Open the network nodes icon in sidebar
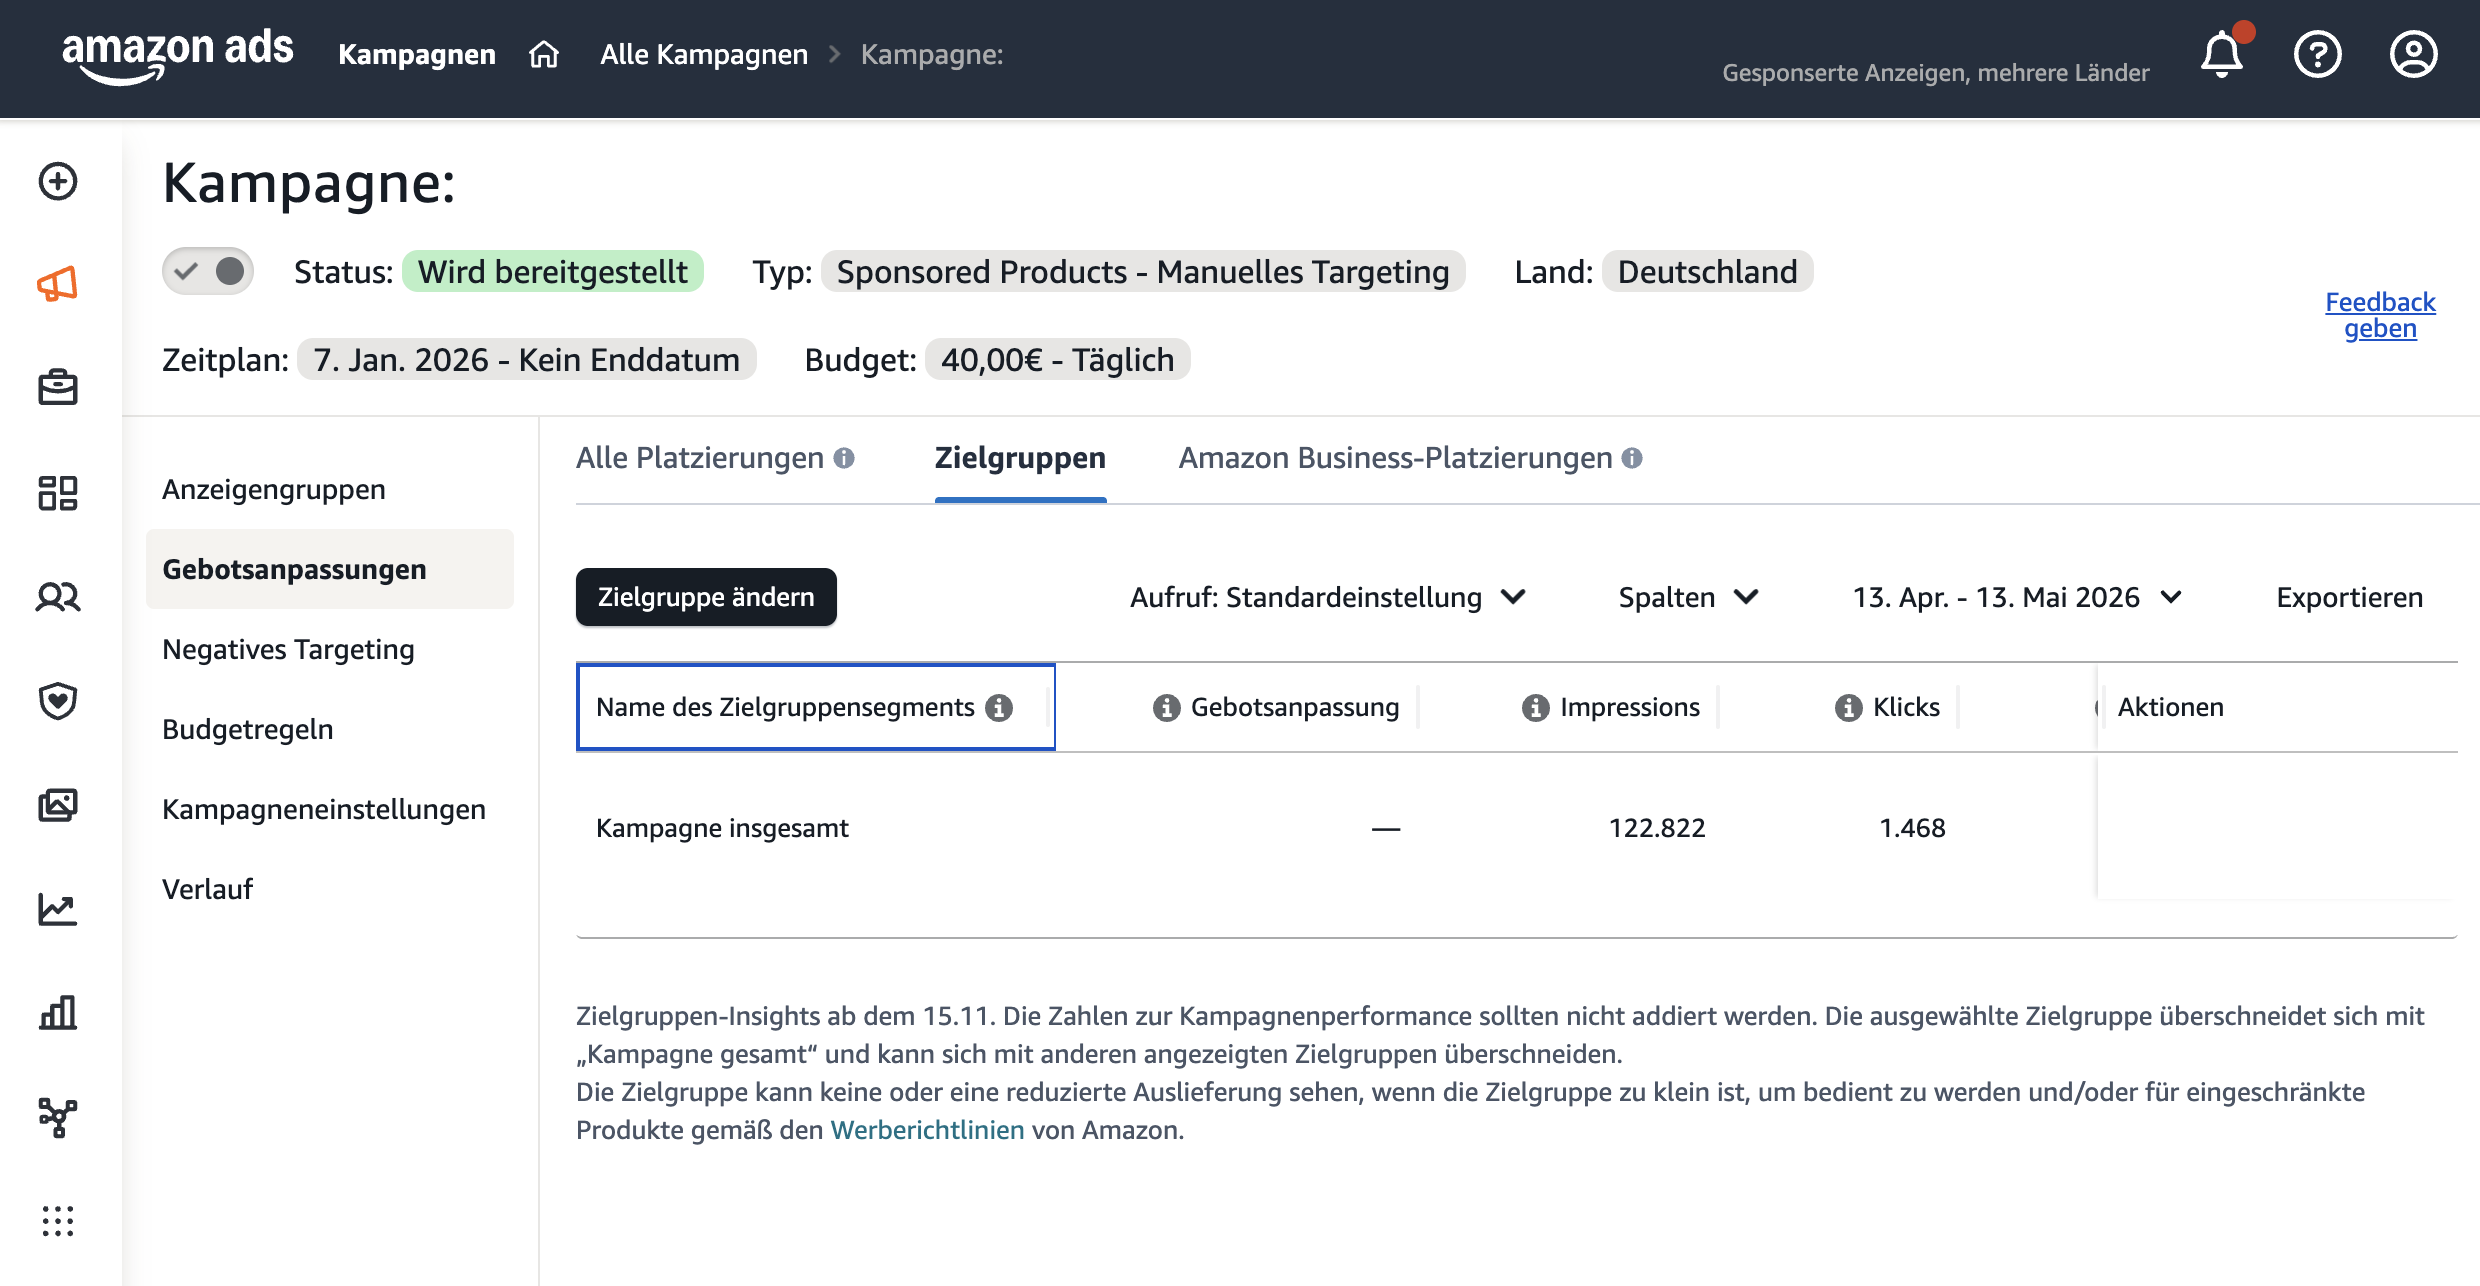The image size is (2480, 1286). tap(58, 1117)
